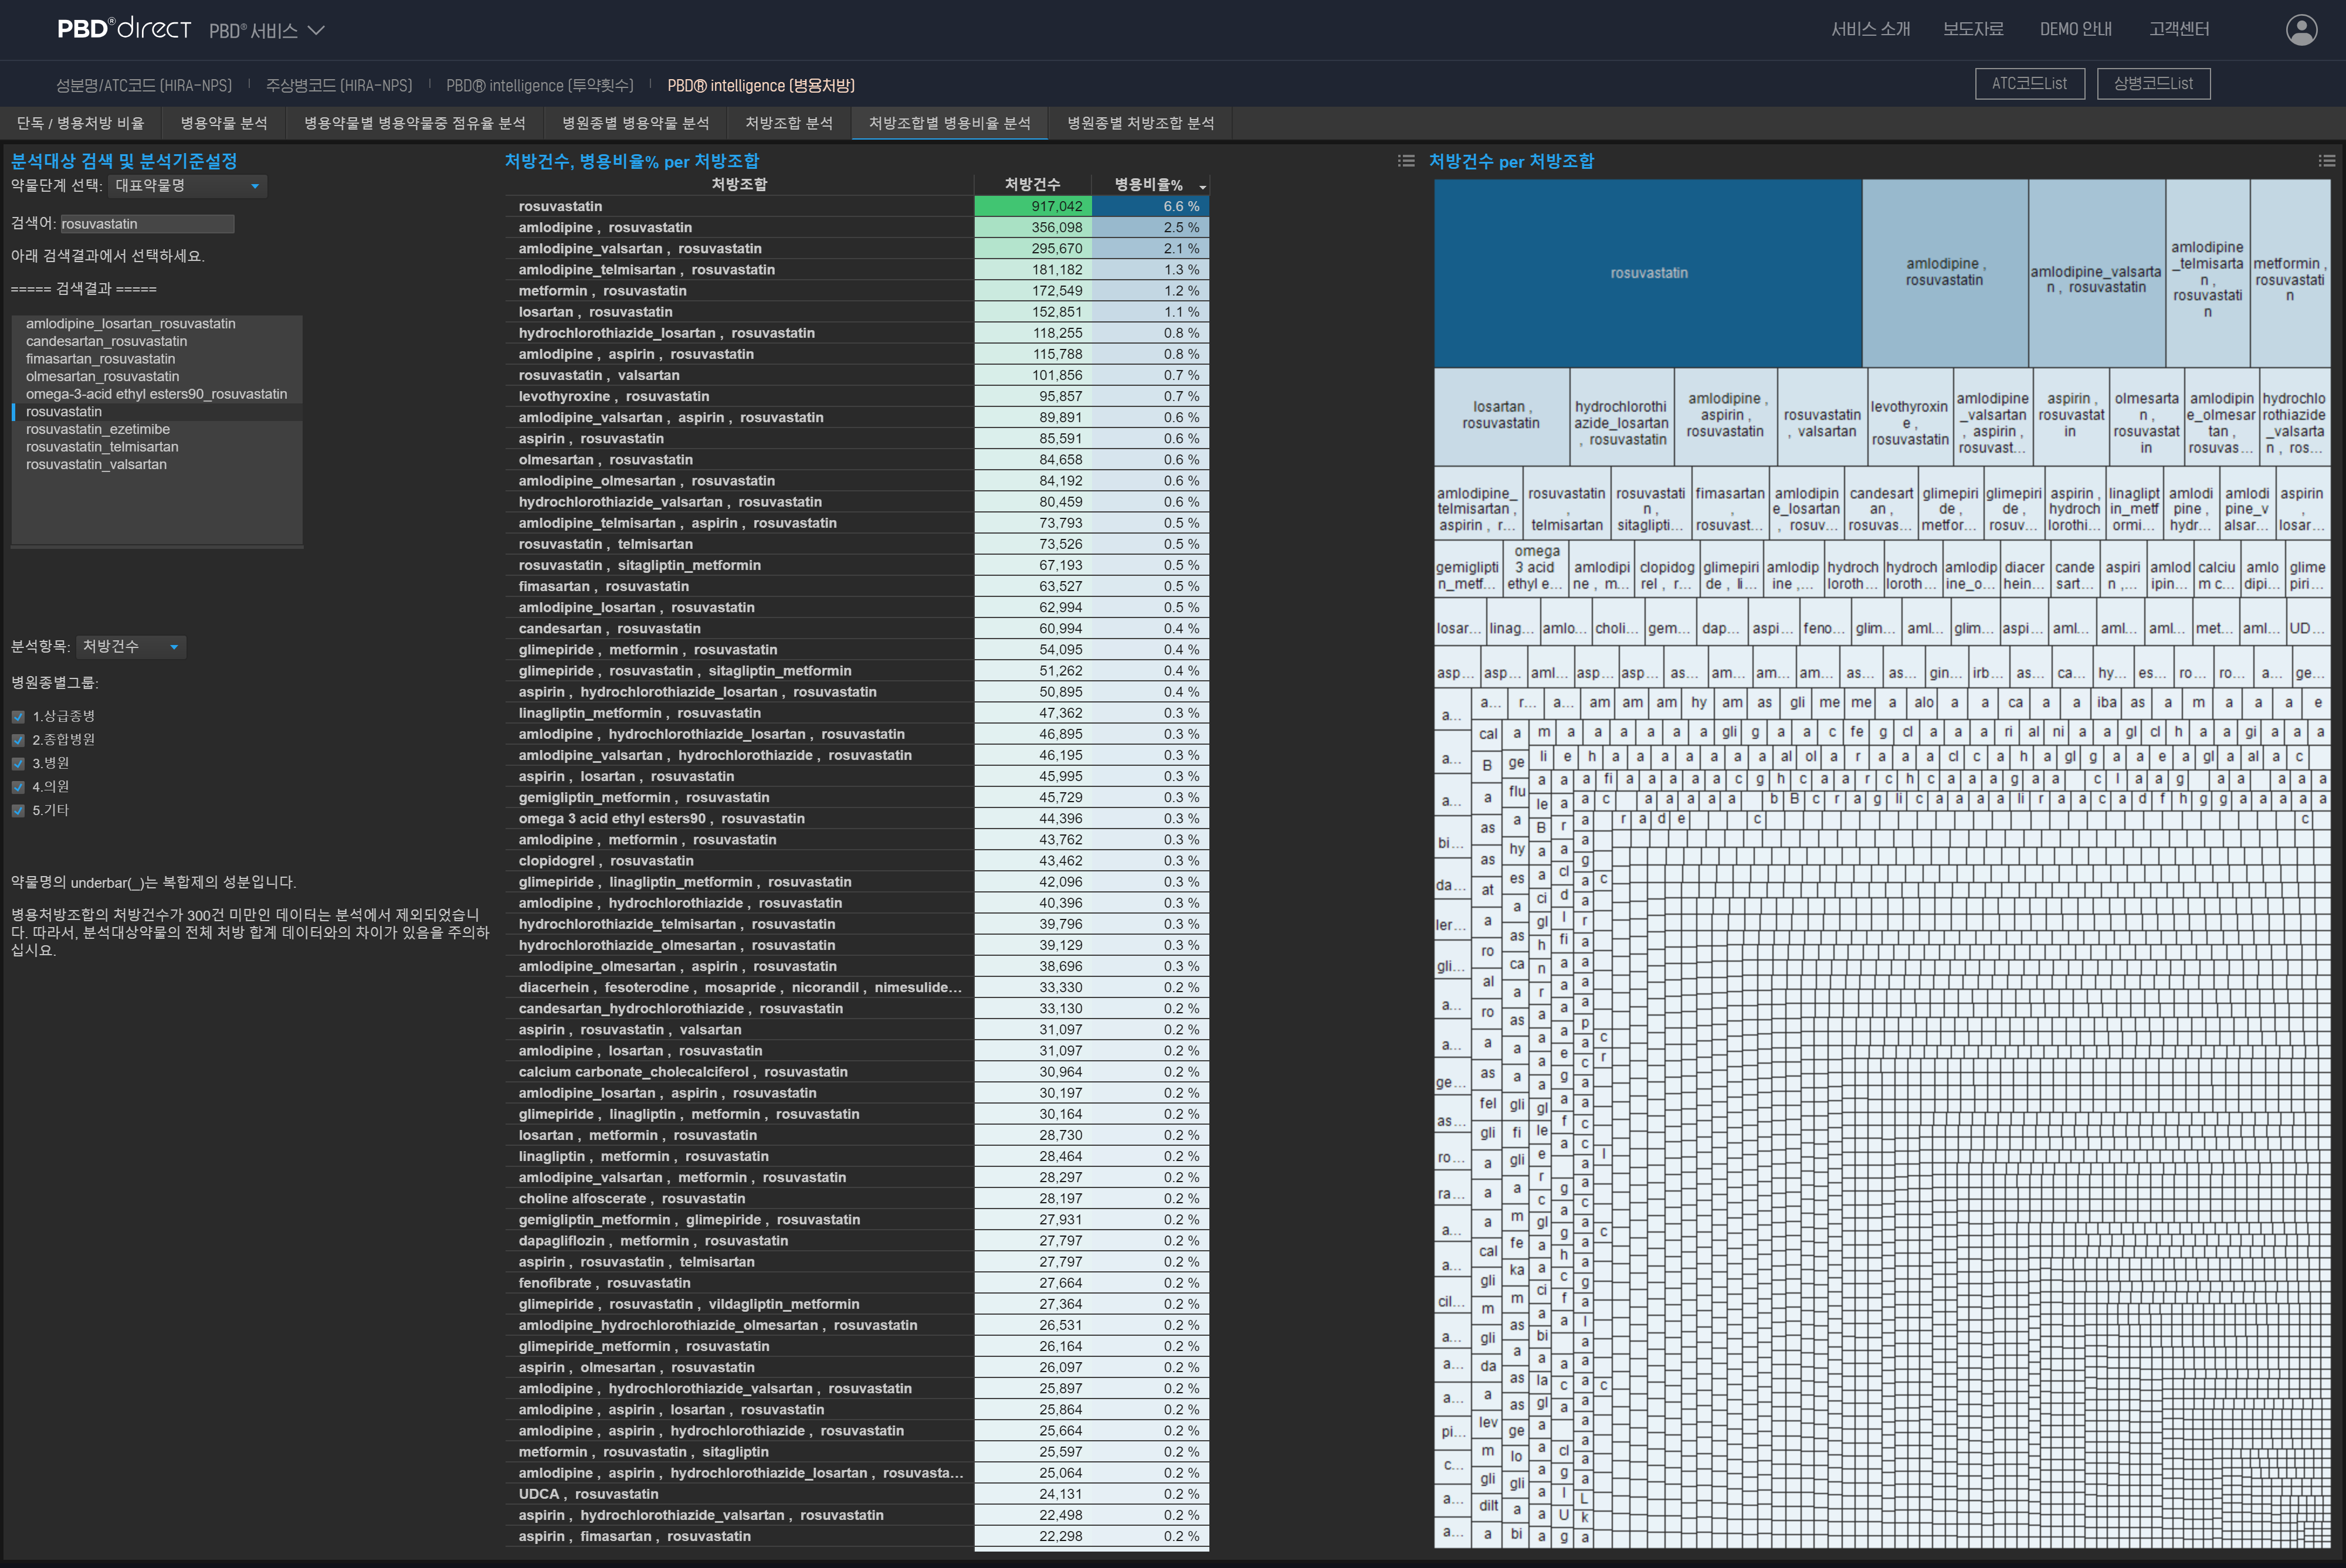Open PBD intelligence (투약횟수) link

[540, 86]
